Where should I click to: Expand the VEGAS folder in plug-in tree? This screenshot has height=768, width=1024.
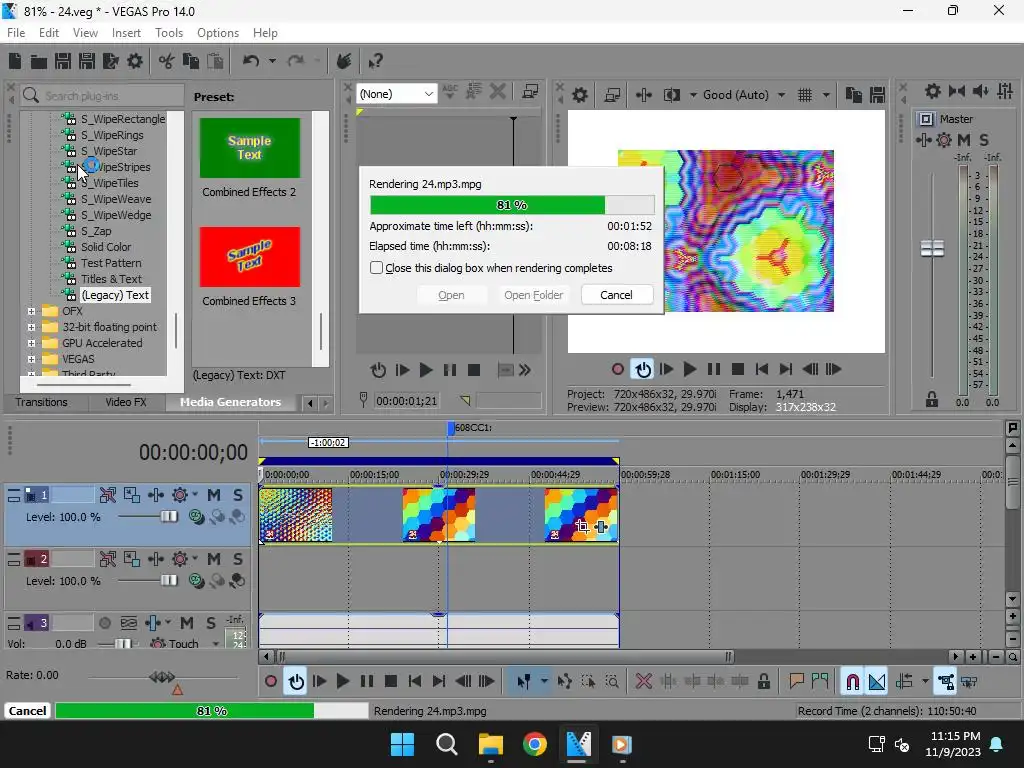tap(31, 359)
